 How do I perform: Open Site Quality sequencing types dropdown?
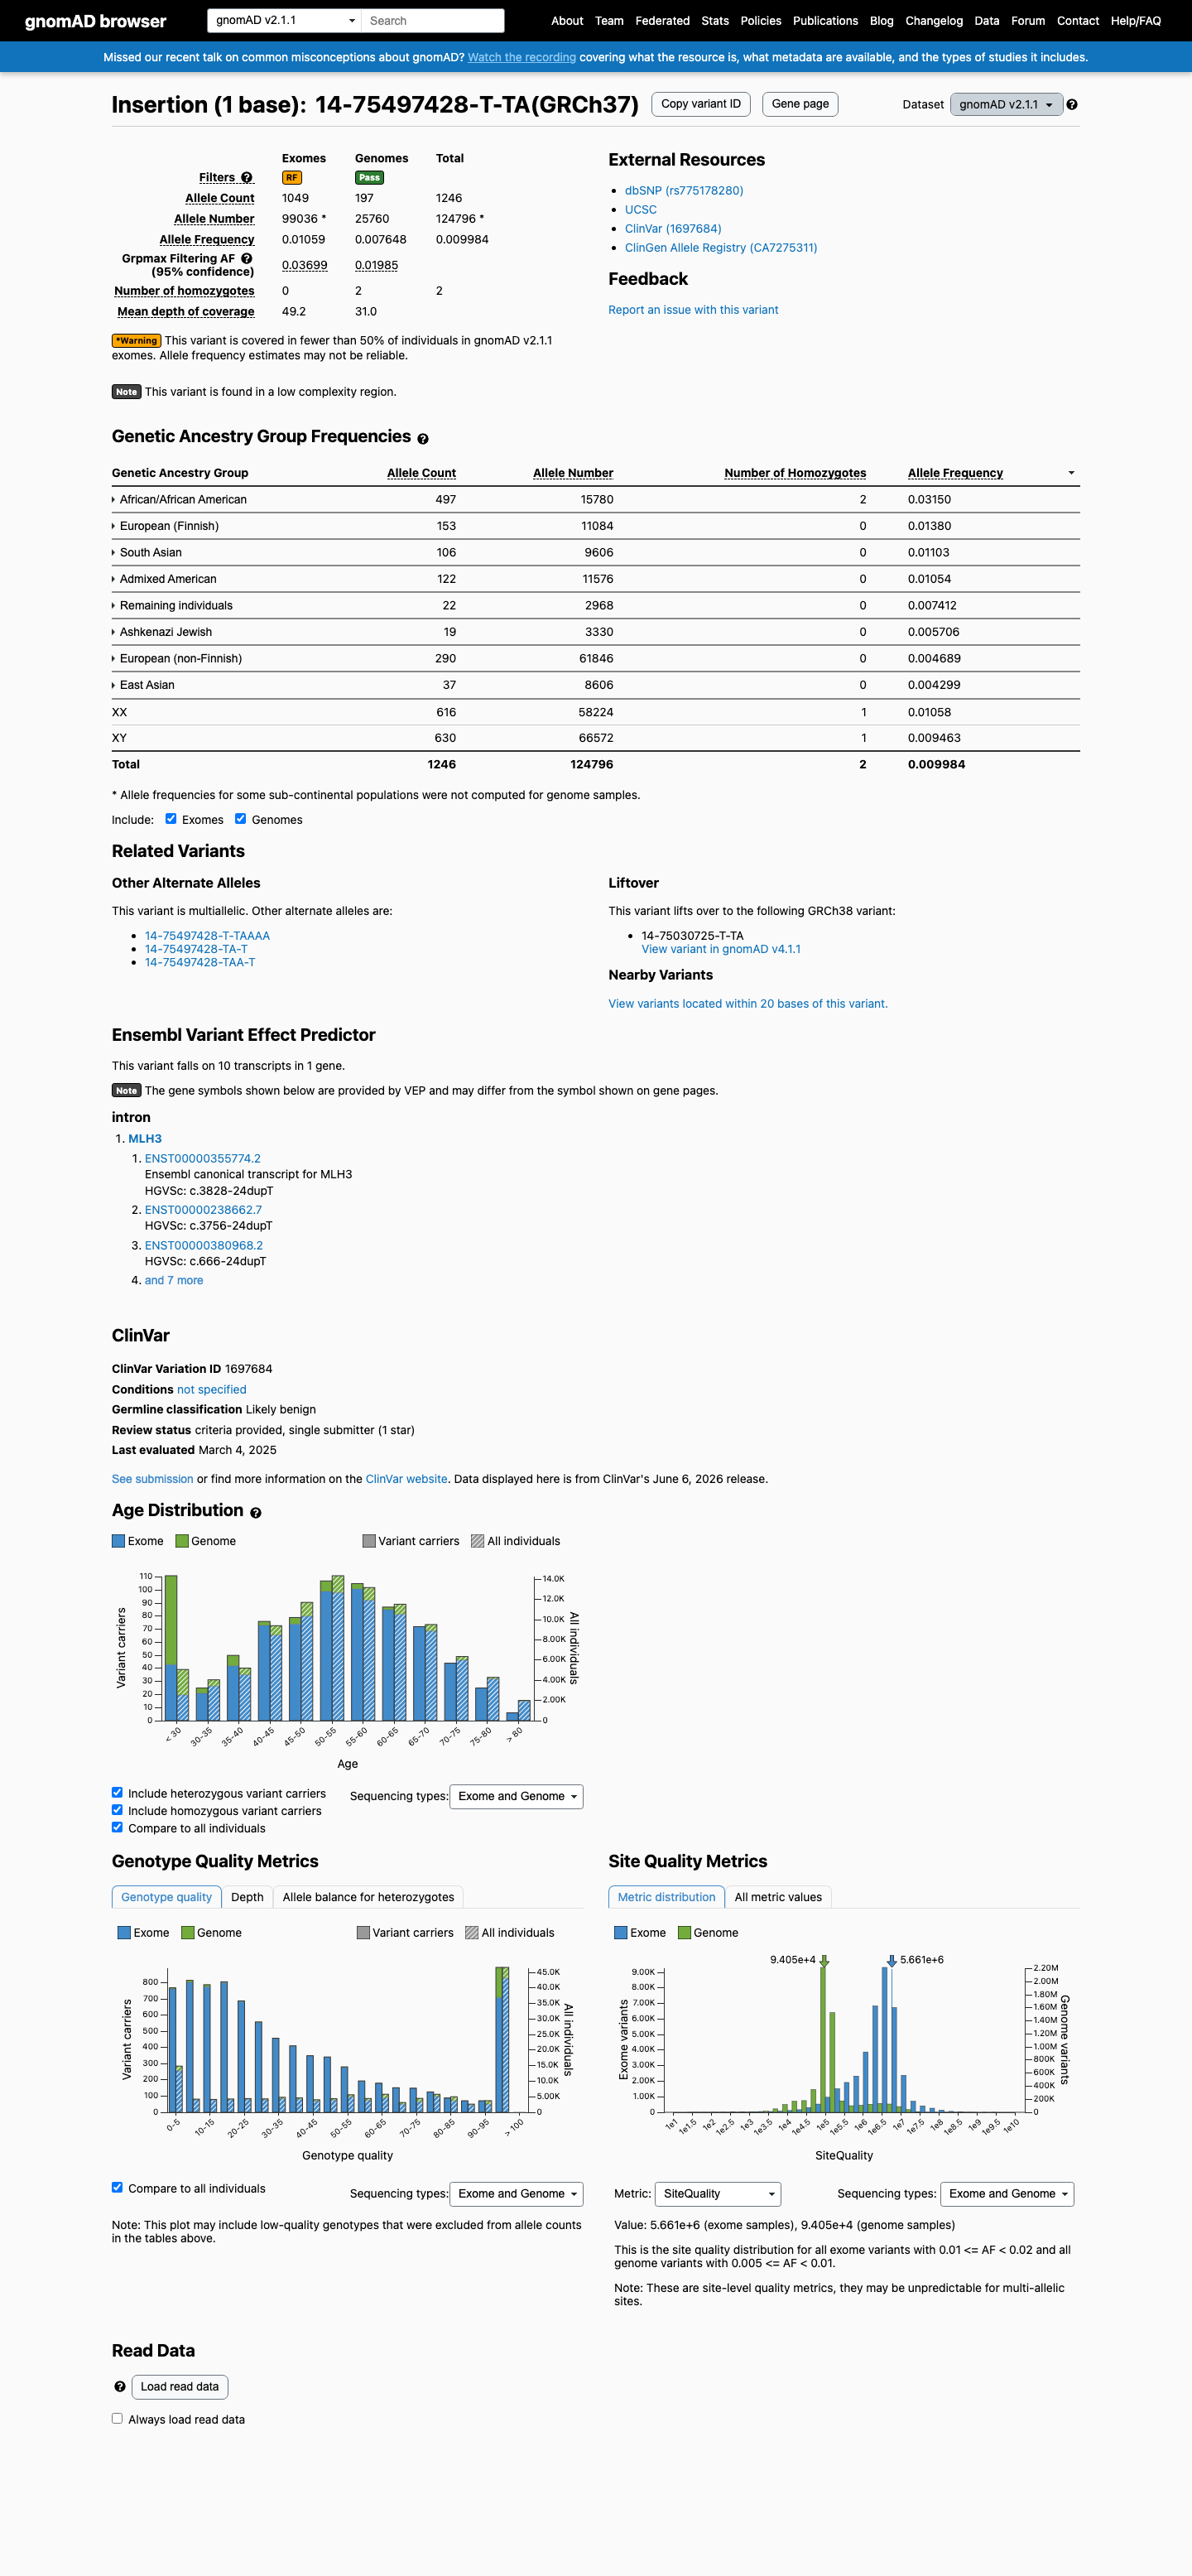[x=1007, y=2193]
